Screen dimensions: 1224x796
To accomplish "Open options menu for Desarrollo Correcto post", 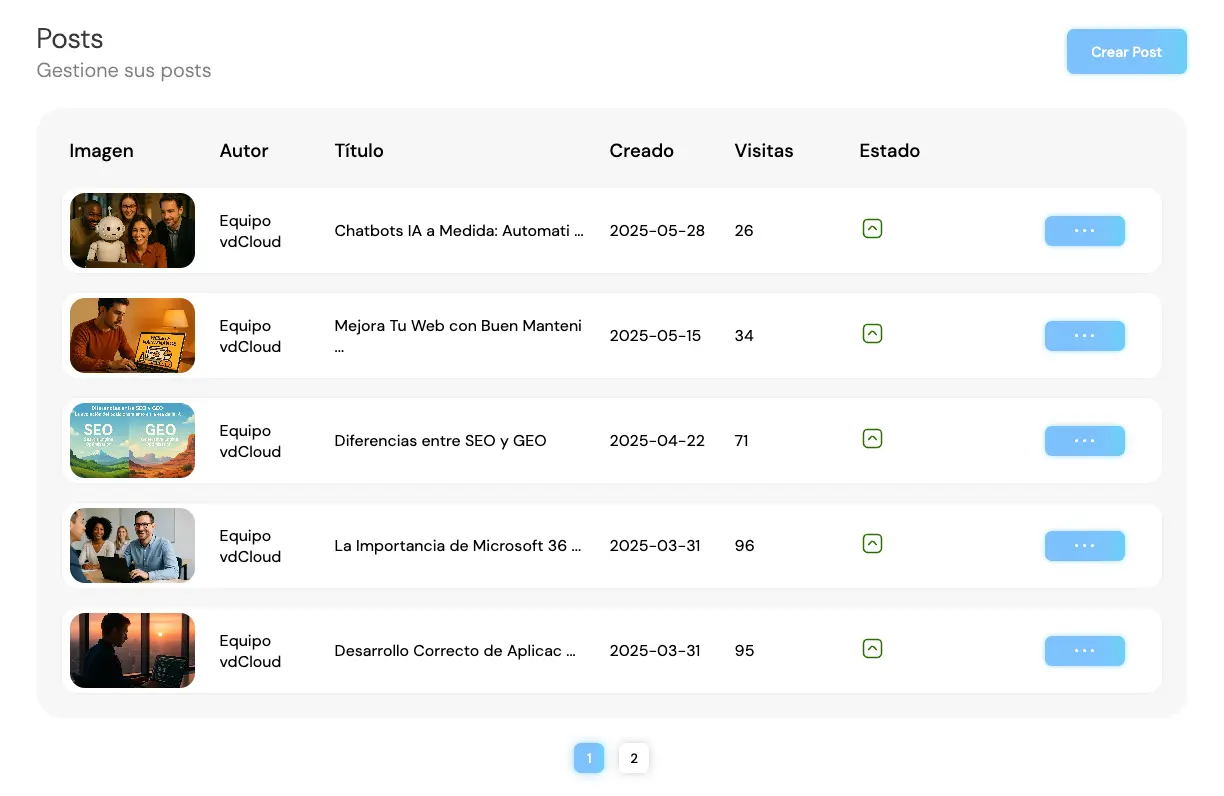I will click(x=1084, y=651).
